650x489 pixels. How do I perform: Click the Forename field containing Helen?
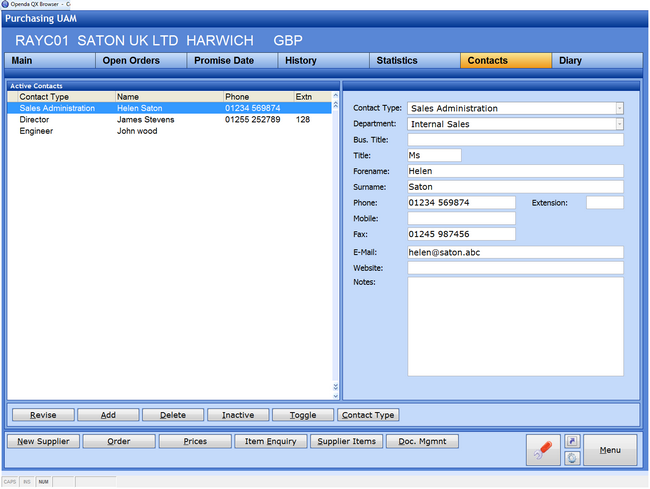pyautogui.click(x=515, y=171)
